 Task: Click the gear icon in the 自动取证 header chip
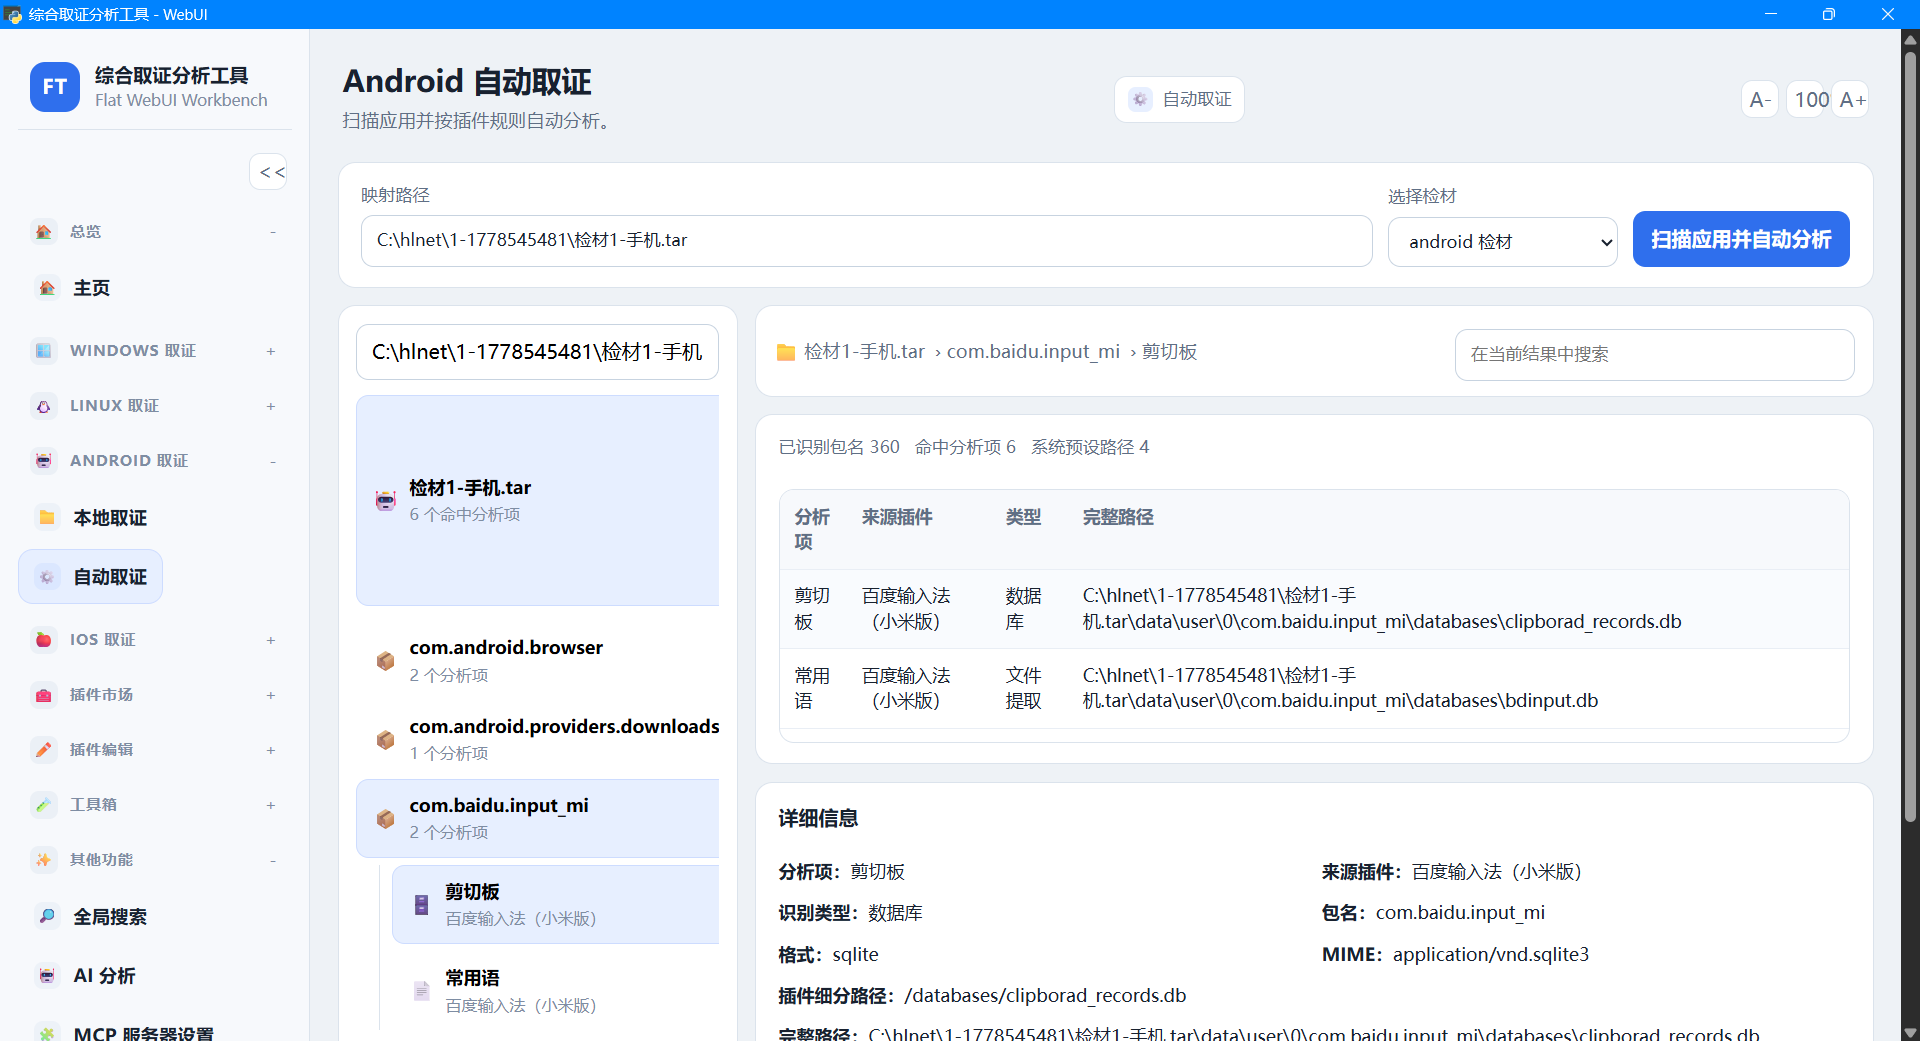pos(1140,99)
